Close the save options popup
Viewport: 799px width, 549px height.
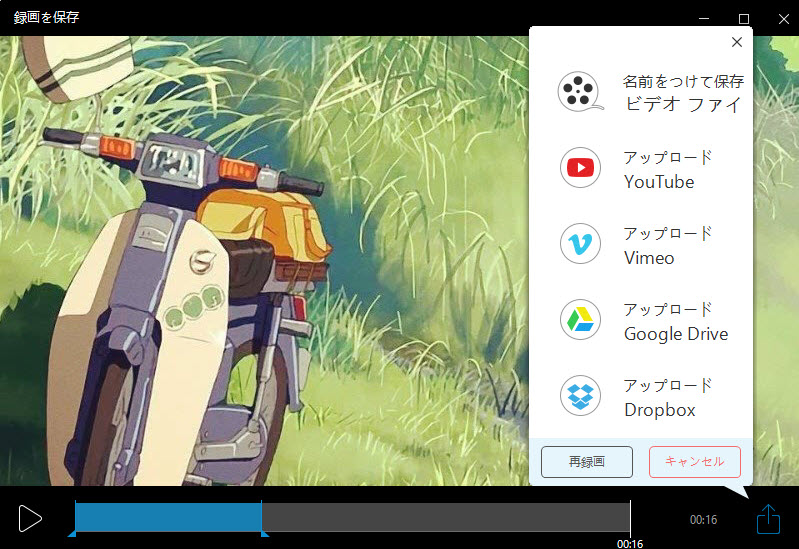pyautogui.click(x=736, y=42)
